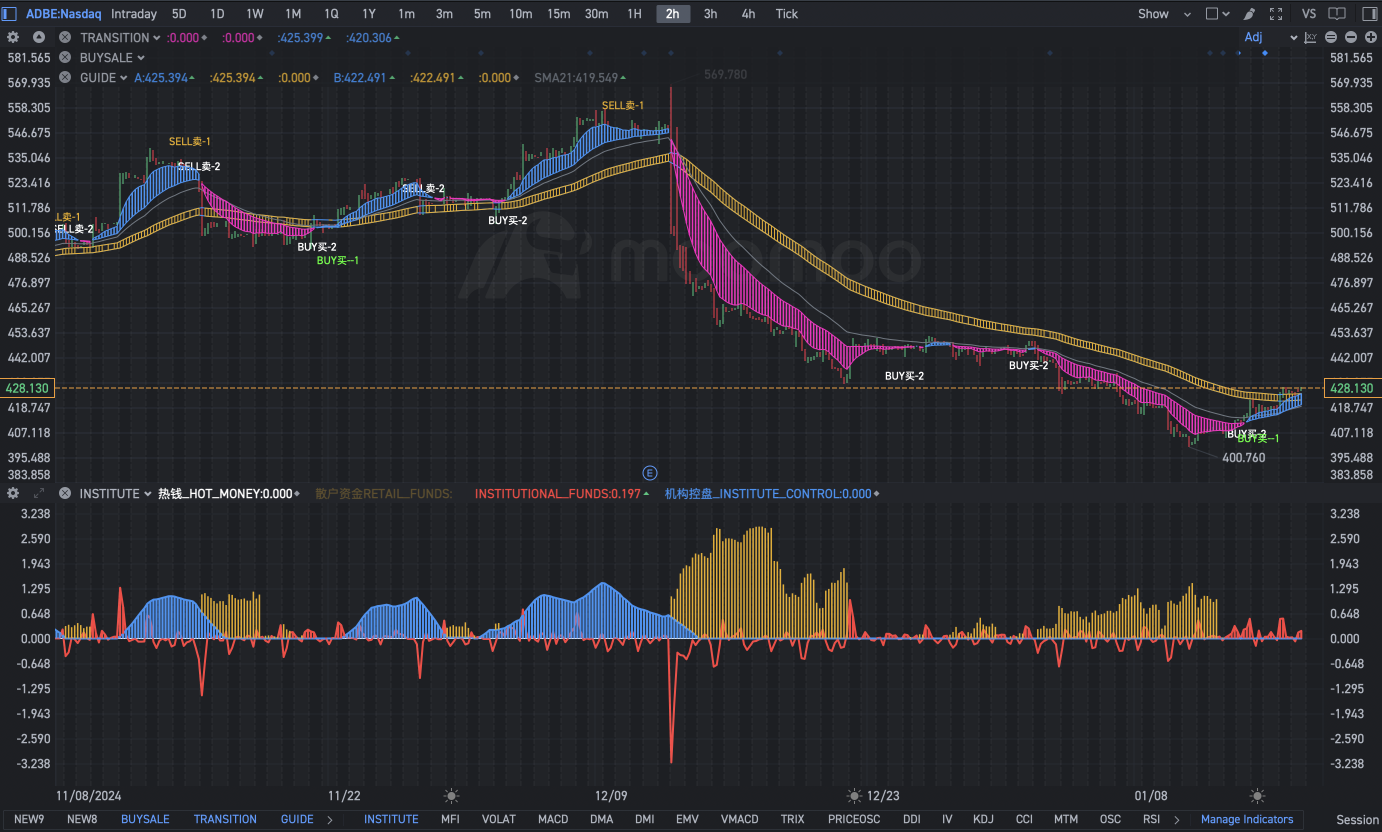The height and width of the screenshot is (832, 1382).
Task: Select the 1D timeframe
Action: click(217, 14)
